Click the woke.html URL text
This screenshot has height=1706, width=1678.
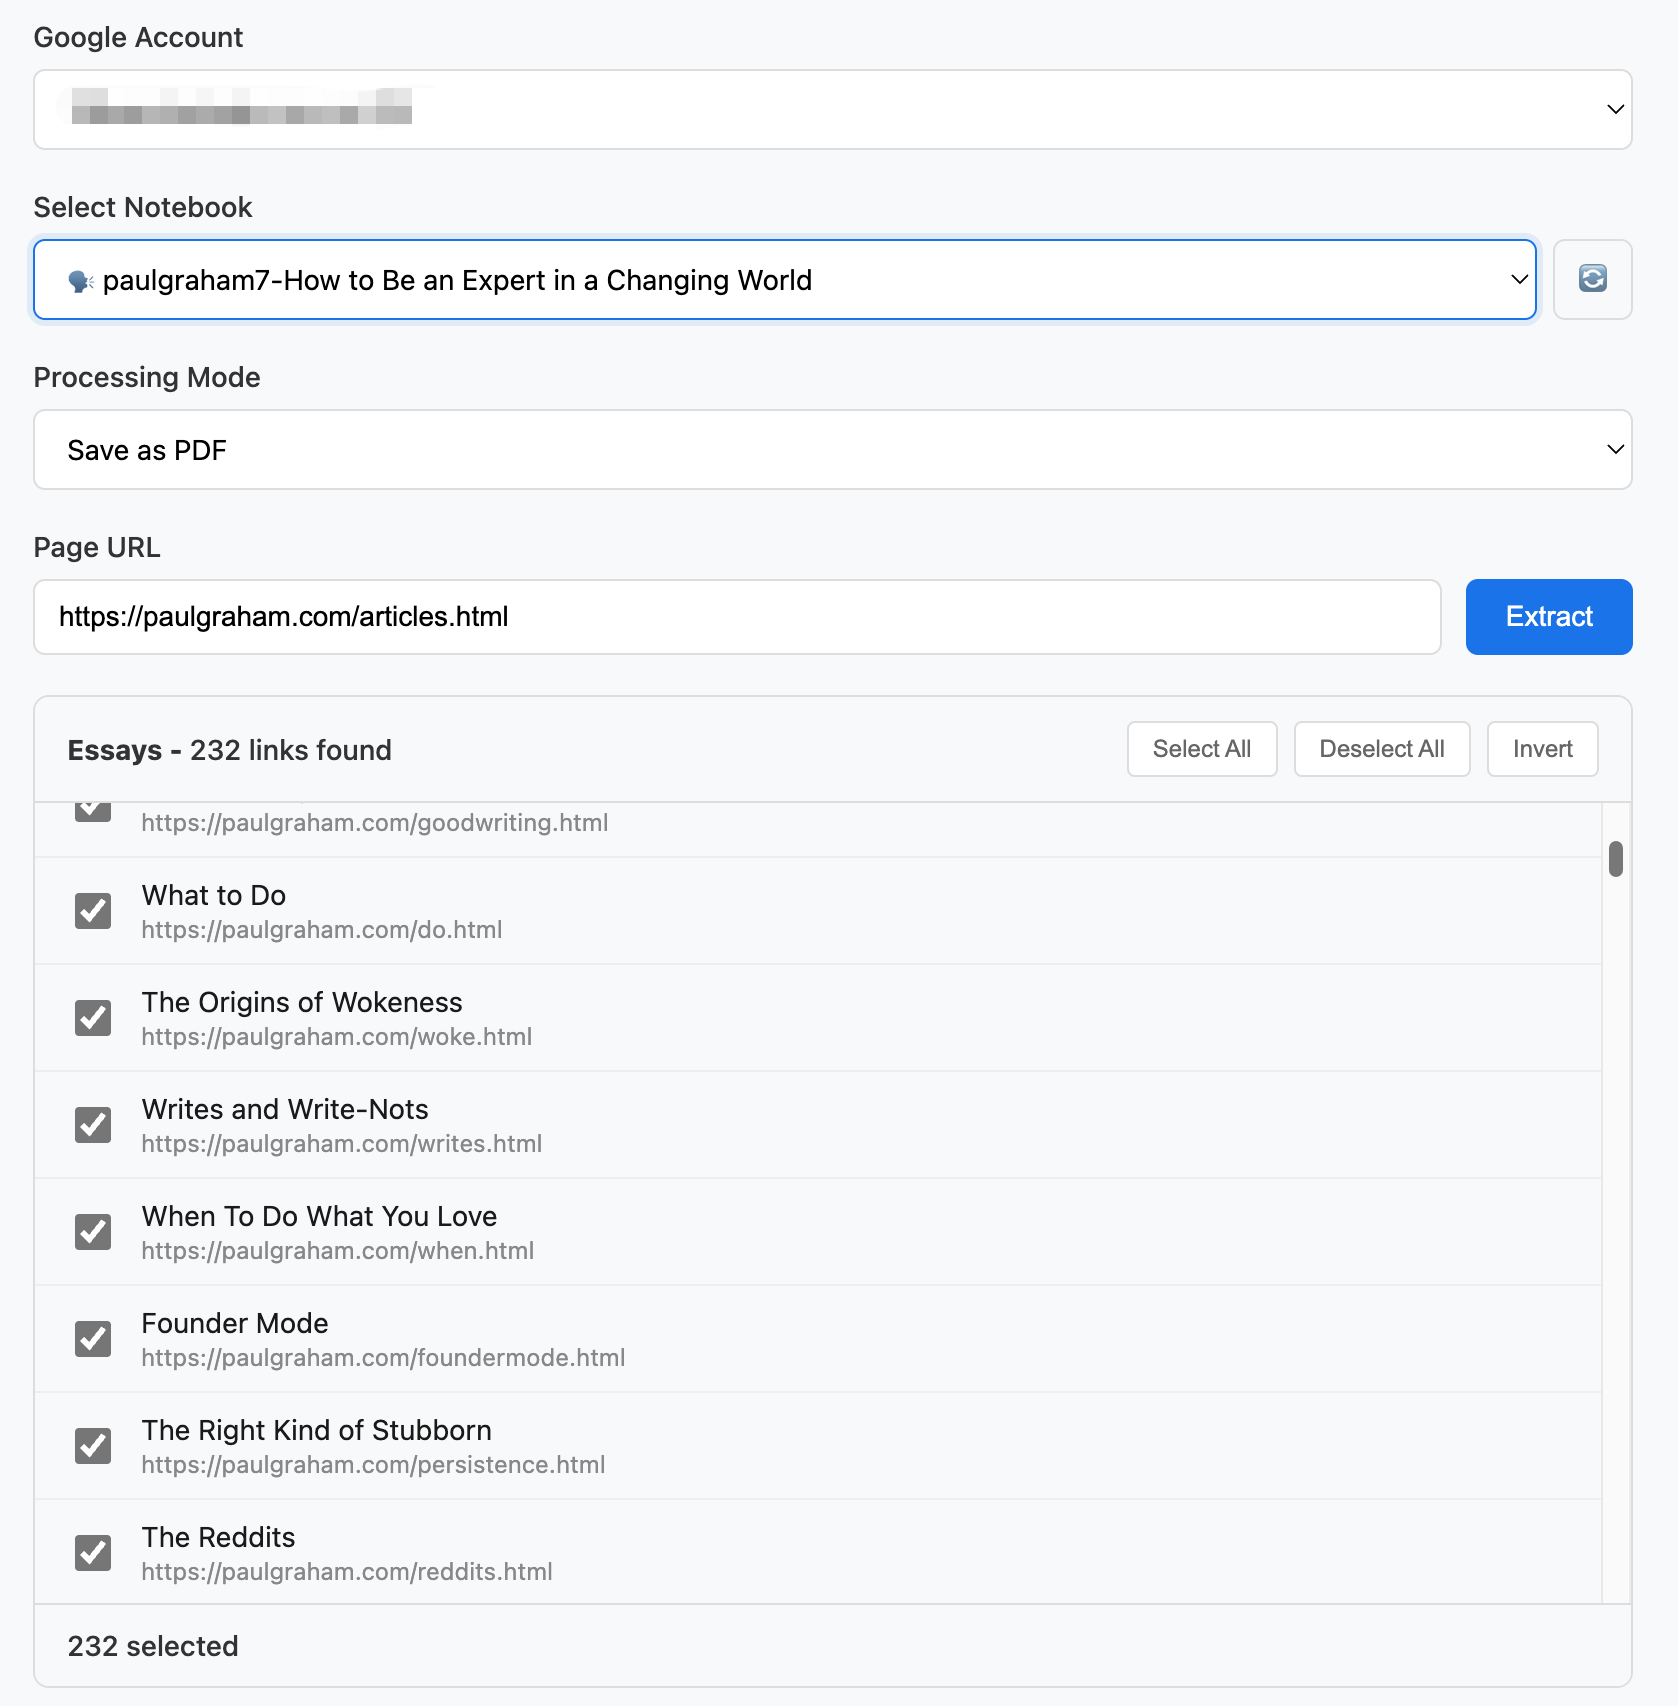pos(337,1037)
